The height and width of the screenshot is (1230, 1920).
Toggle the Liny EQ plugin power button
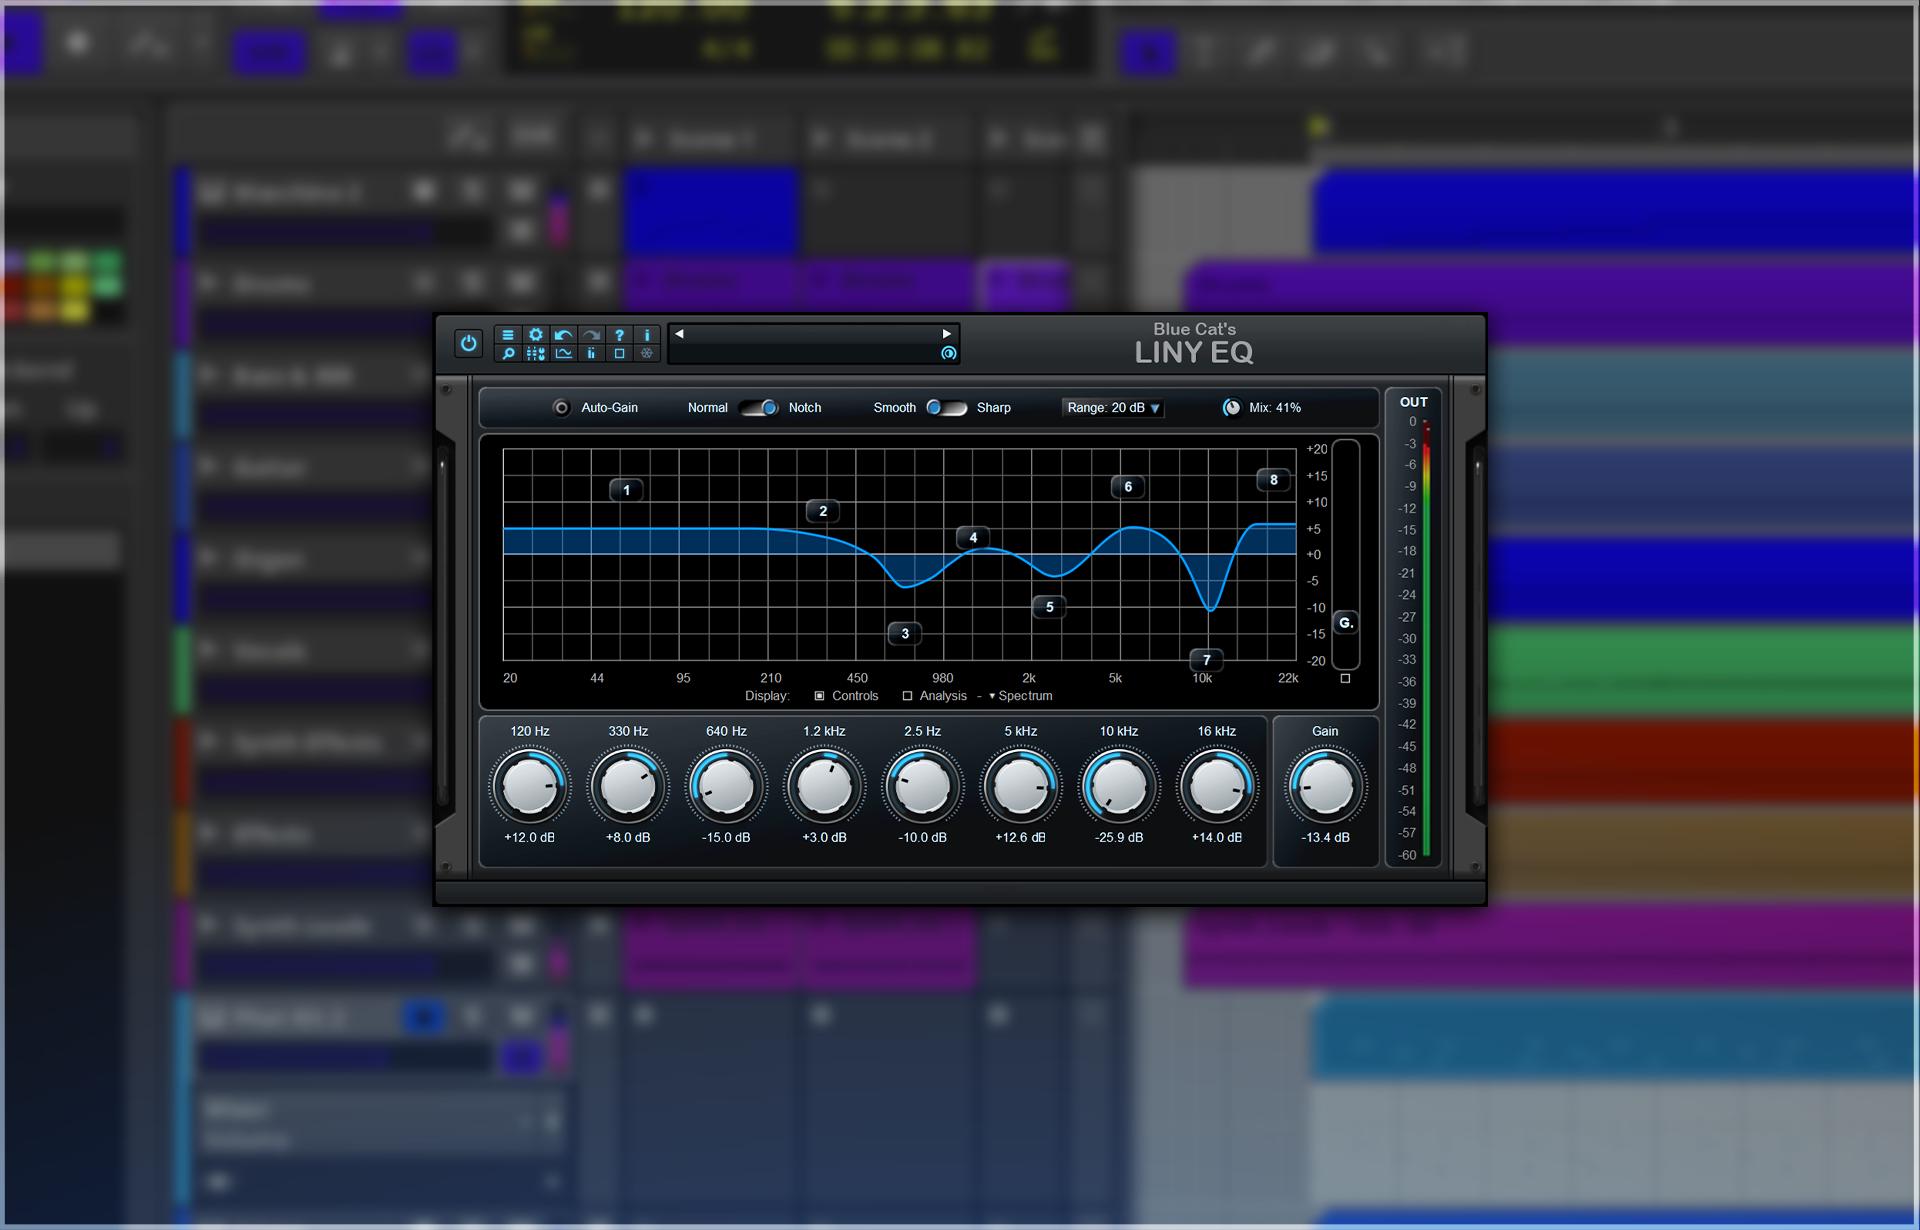pyautogui.click(x=468, y=343)
